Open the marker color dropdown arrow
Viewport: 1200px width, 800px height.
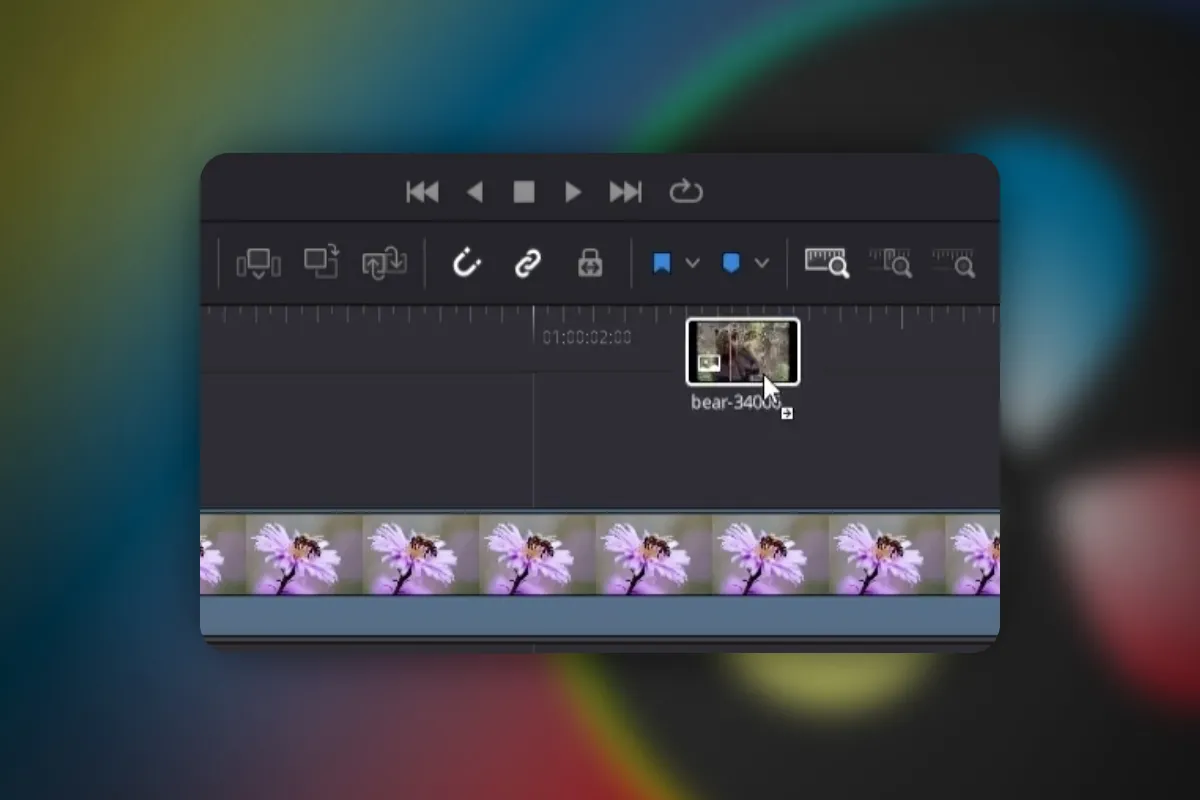(x=762, y=264)
